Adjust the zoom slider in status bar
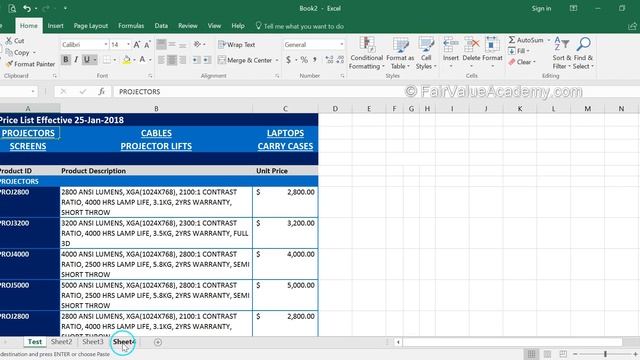 coord(605,354)
